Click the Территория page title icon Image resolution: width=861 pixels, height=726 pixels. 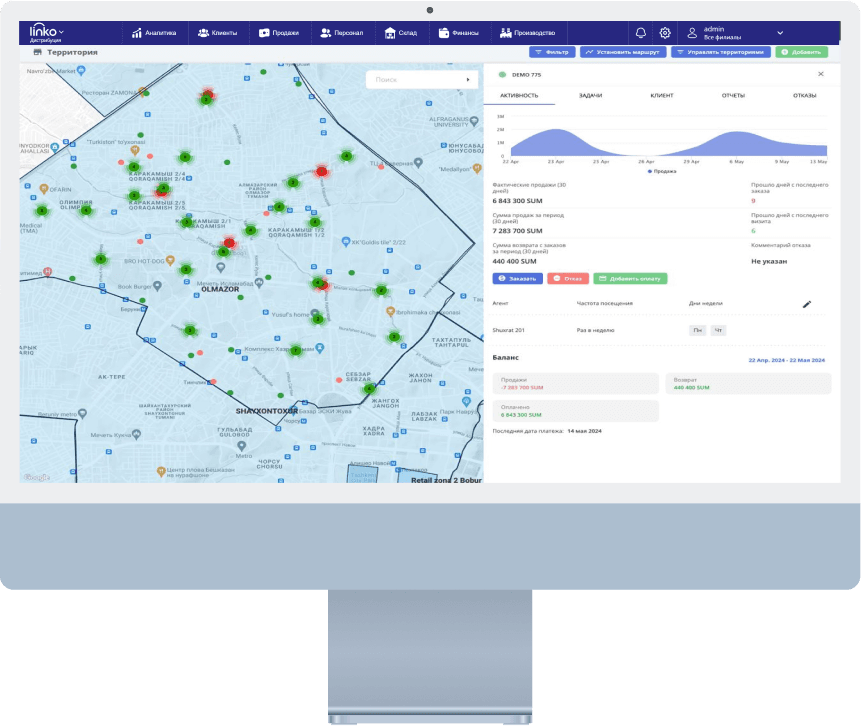click(38, 51)
